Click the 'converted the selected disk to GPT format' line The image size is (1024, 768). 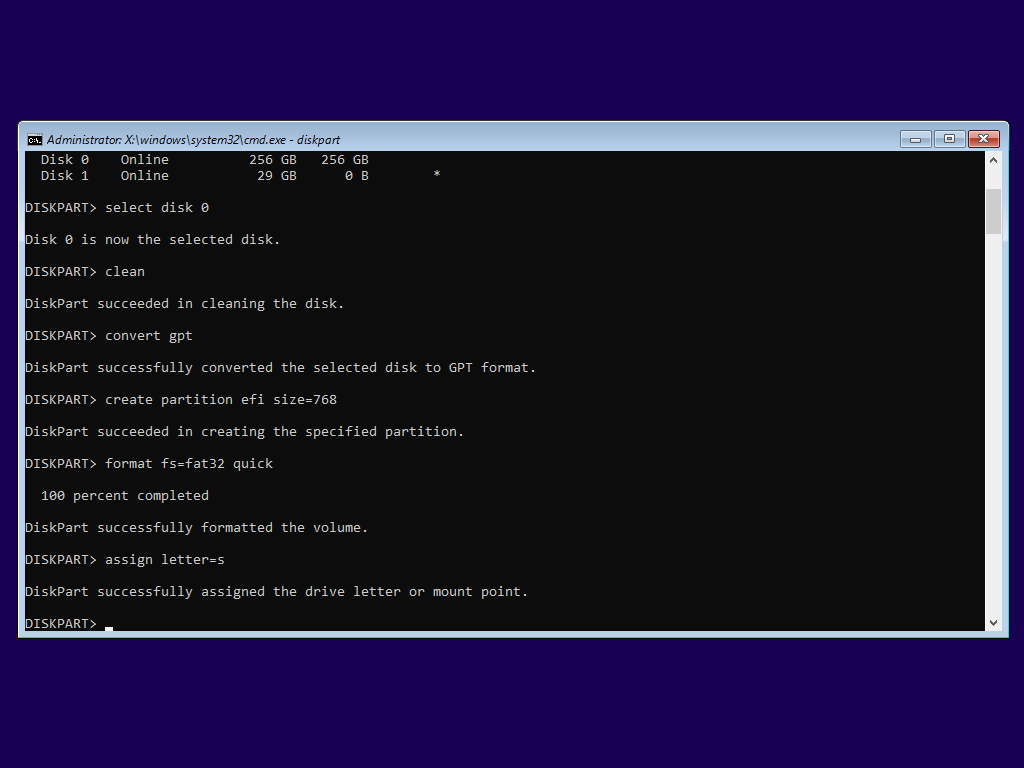280,368
